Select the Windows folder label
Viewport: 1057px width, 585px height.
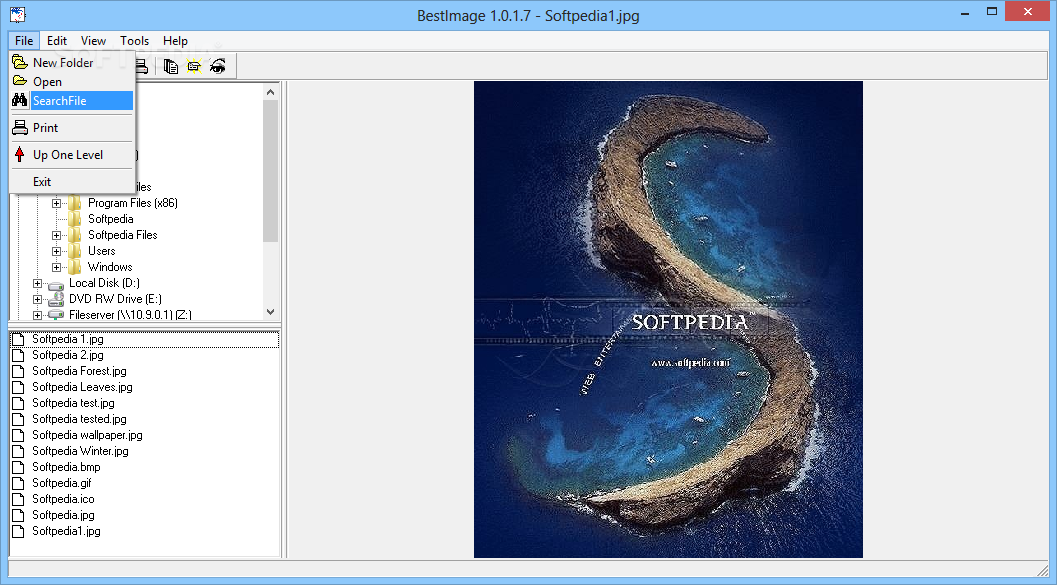point(110,267)
